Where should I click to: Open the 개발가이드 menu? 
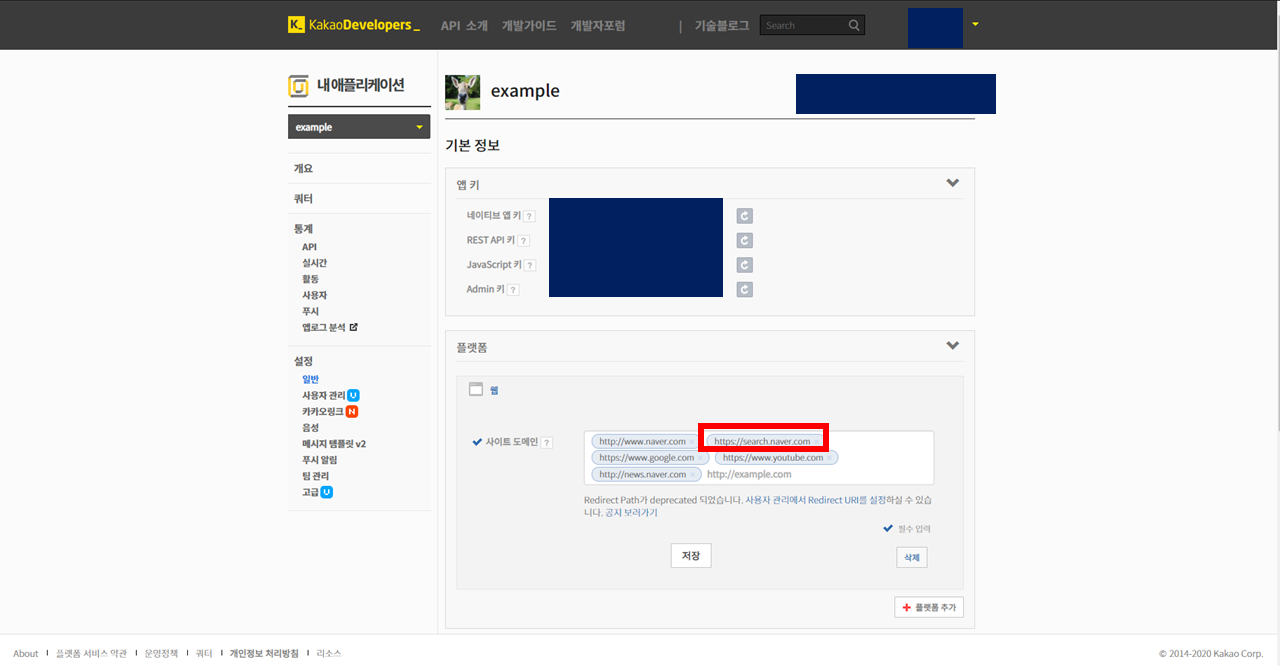[529, 26]
